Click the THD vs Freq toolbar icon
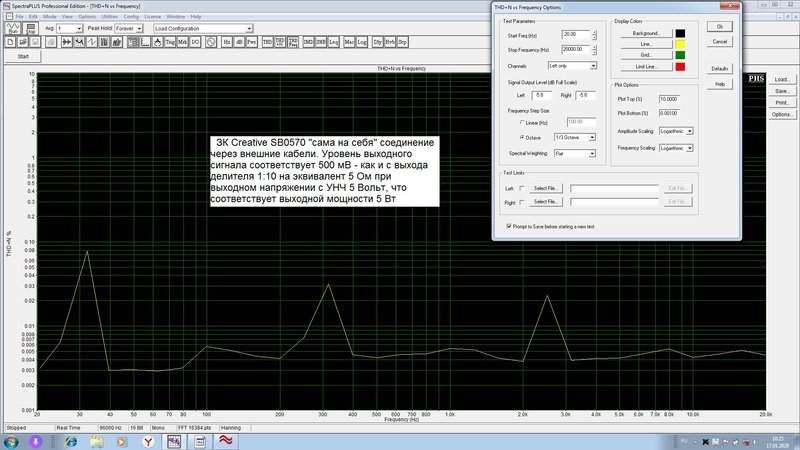This screenshot has height=450, width=800. pos(293,42)
